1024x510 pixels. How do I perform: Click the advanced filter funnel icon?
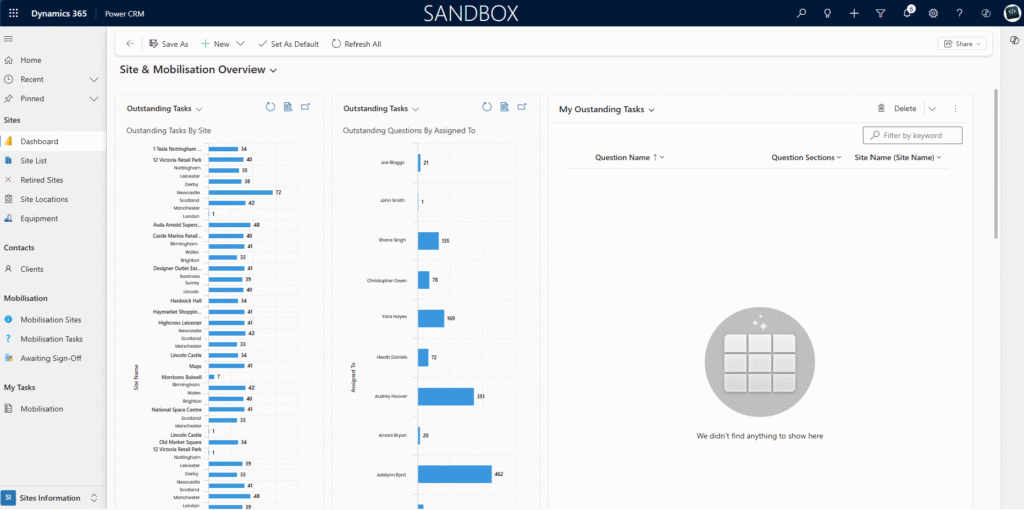[x=880, y=13]
